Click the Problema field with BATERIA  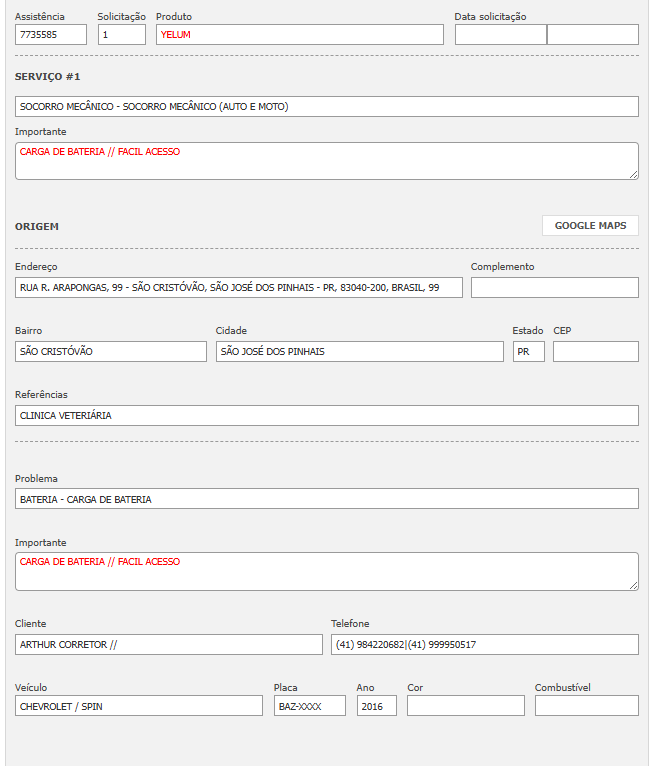326,499
